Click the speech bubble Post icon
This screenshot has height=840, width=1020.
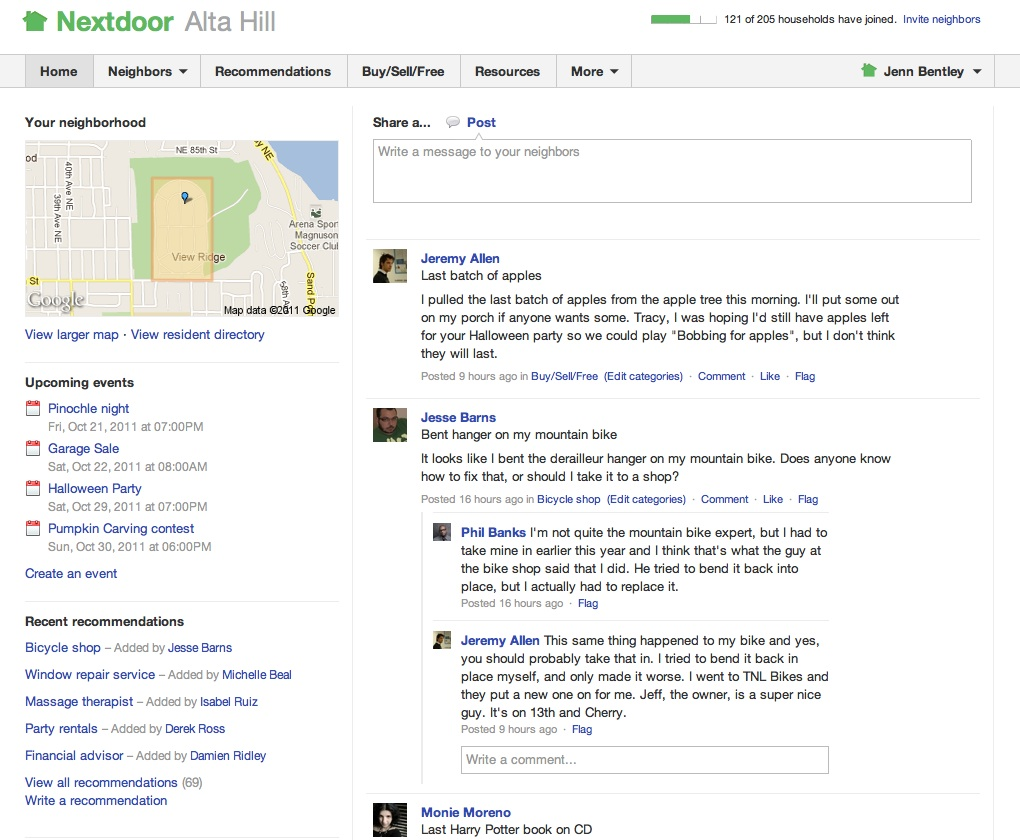coord(453,122)
